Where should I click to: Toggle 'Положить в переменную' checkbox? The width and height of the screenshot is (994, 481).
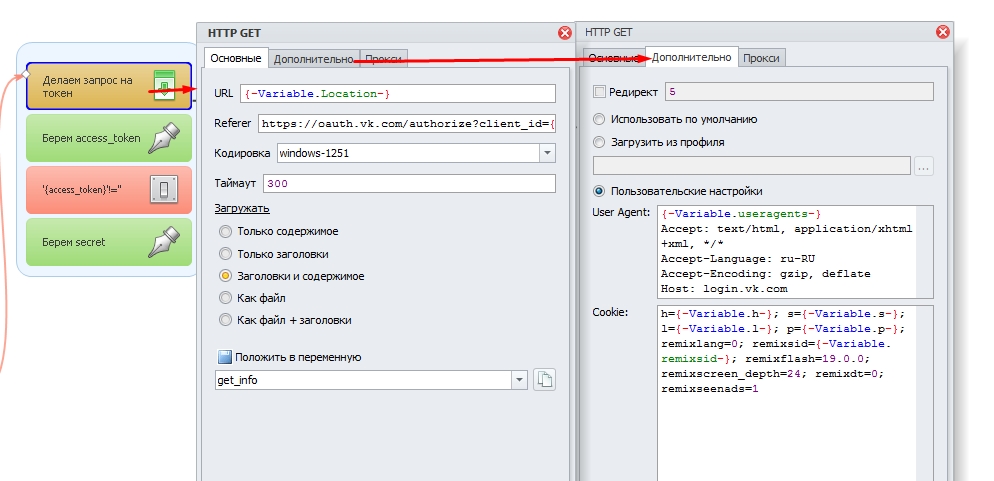click(x=225, y=357)
